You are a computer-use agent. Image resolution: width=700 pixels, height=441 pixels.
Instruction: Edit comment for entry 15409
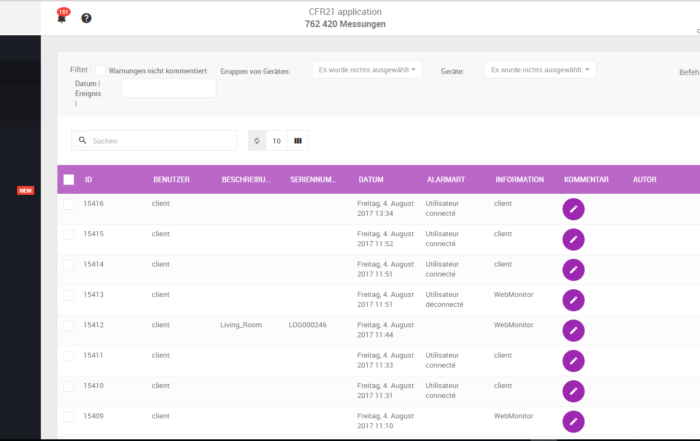pyautogui.click(x=573, y=422)
